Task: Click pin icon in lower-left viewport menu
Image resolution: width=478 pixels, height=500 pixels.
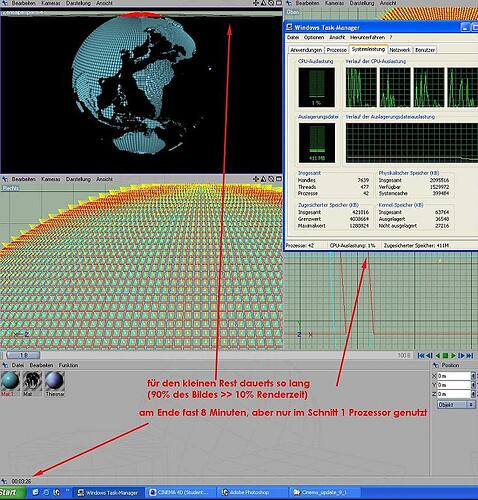Action: coord(5,179)
